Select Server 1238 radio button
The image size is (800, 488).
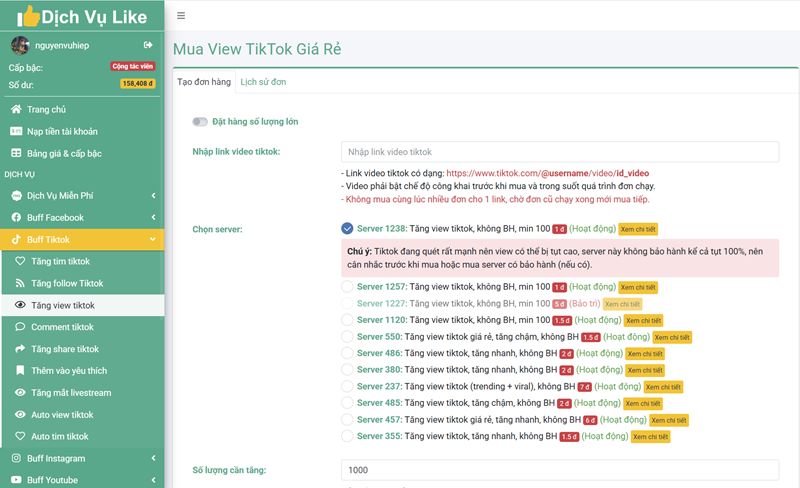click(347, 228)
